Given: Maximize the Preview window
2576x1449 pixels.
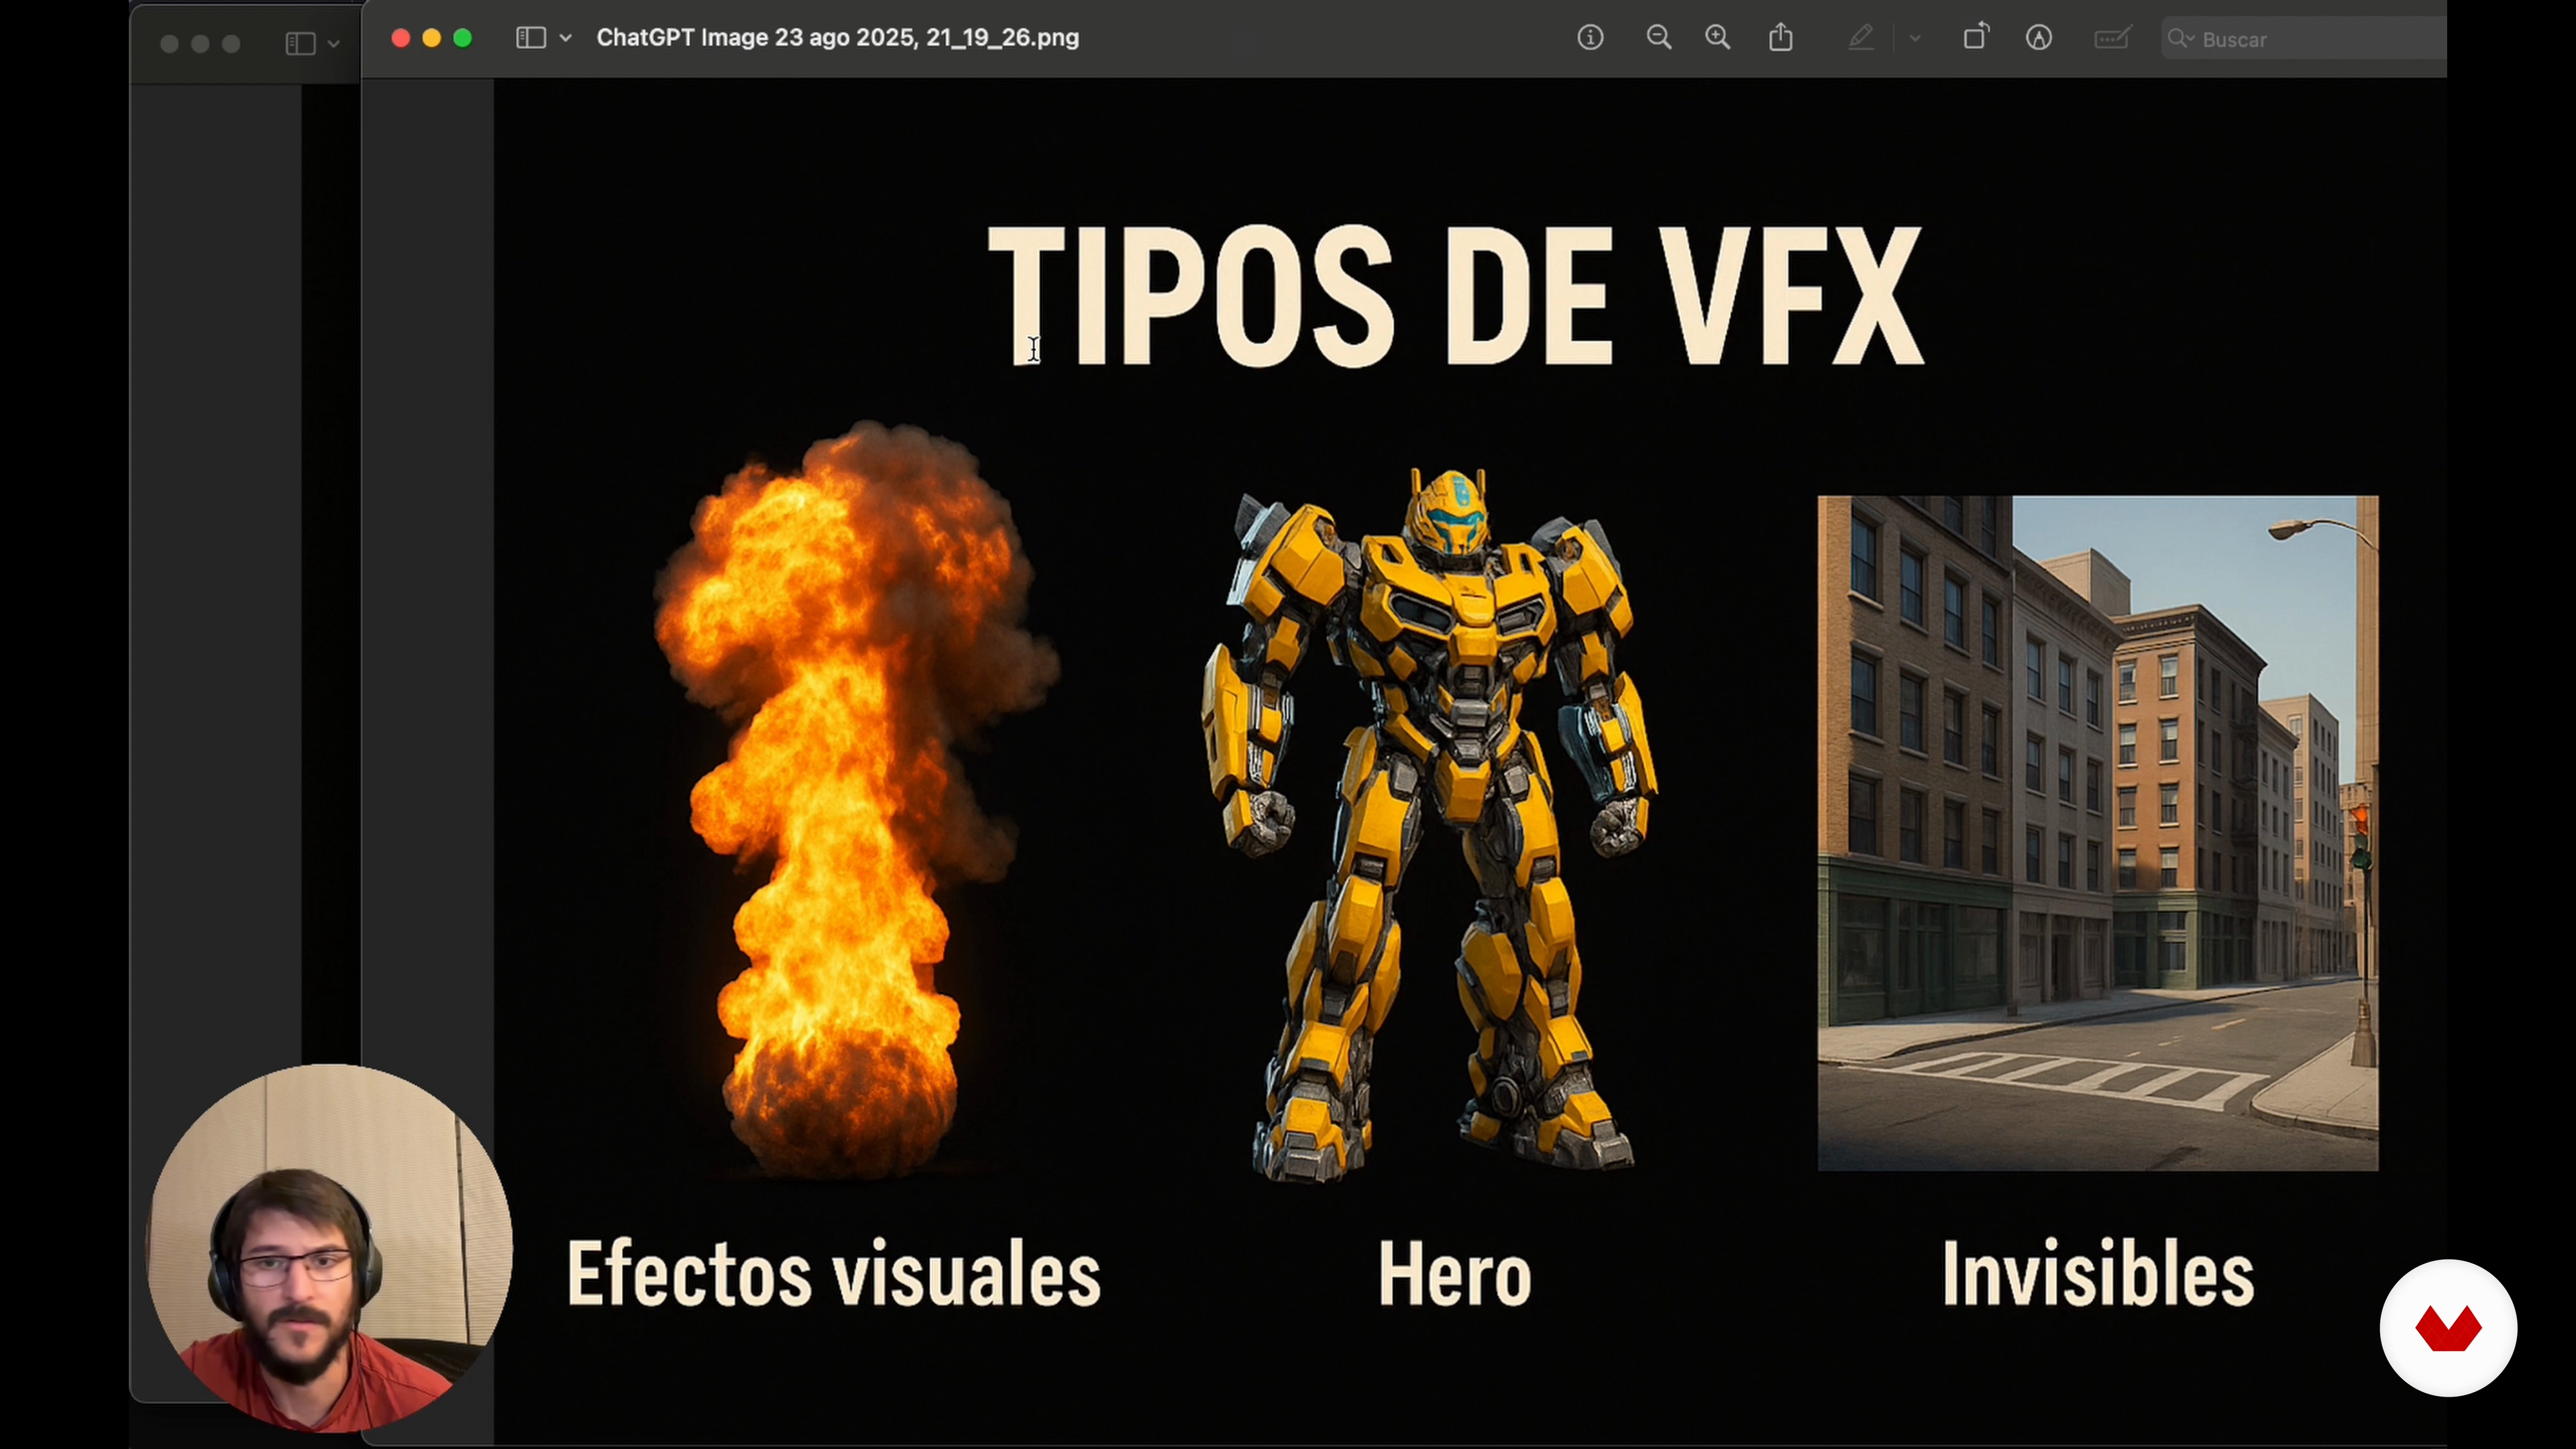Looking at the screenshot, I should (x=462, y=38).
